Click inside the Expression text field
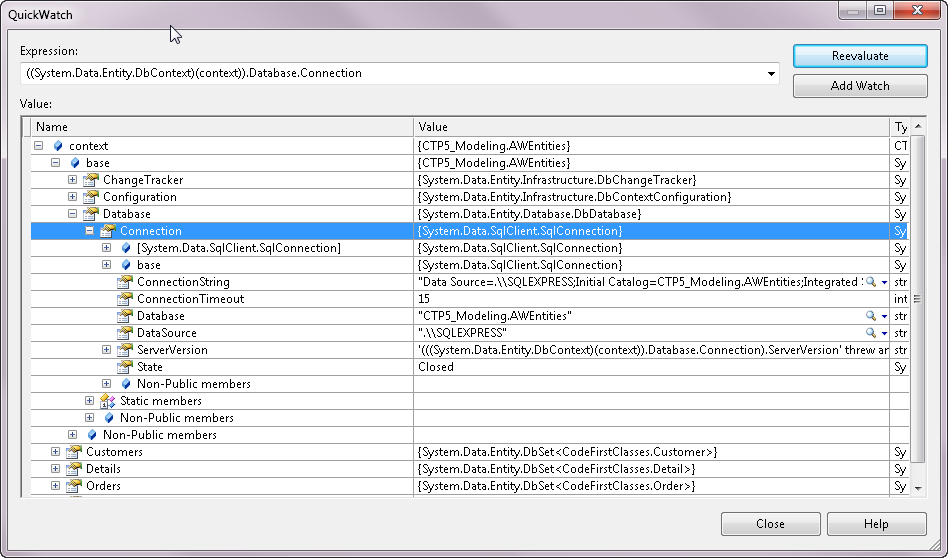 click(390, 74)
